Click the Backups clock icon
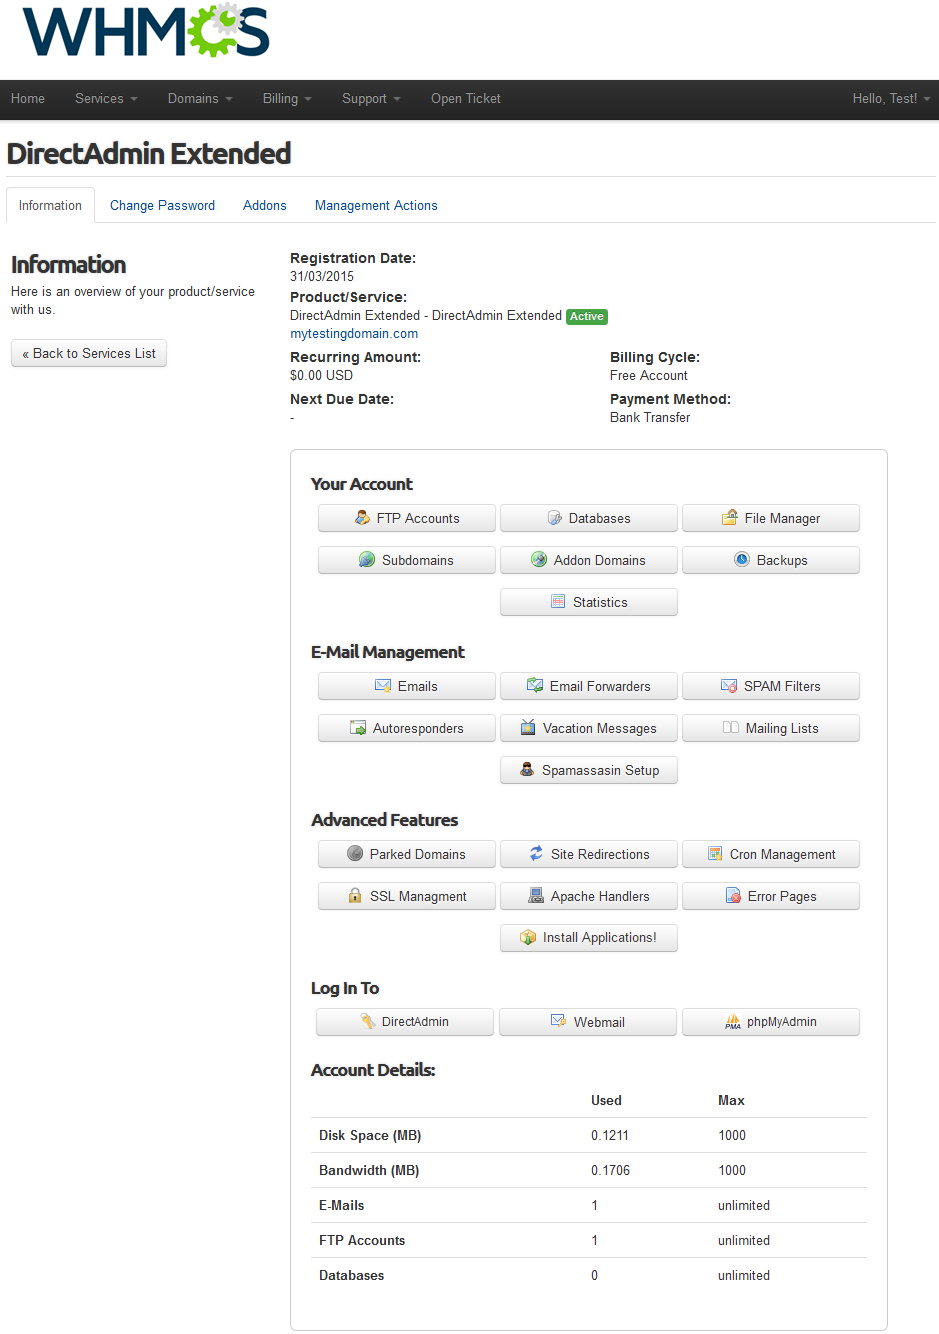939x1334 pixels. 742,560
